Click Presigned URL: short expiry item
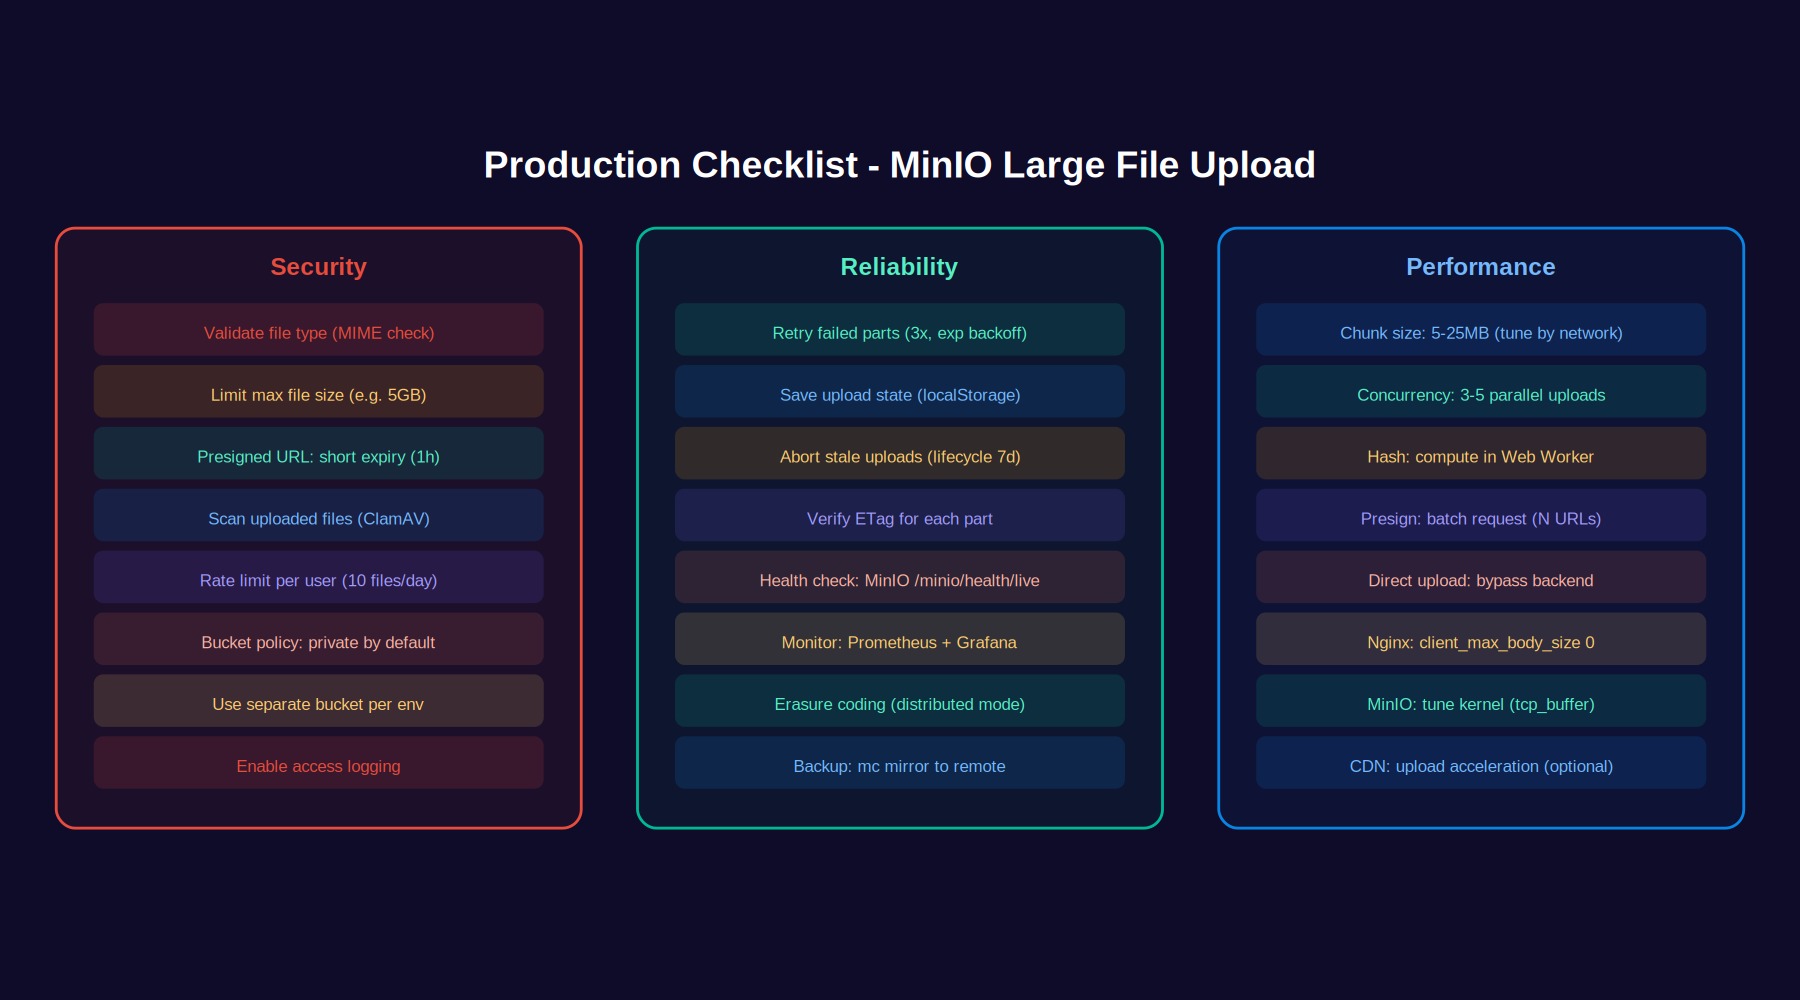The width and height of the screenshot is (1800, 1000). coord(318,454)
